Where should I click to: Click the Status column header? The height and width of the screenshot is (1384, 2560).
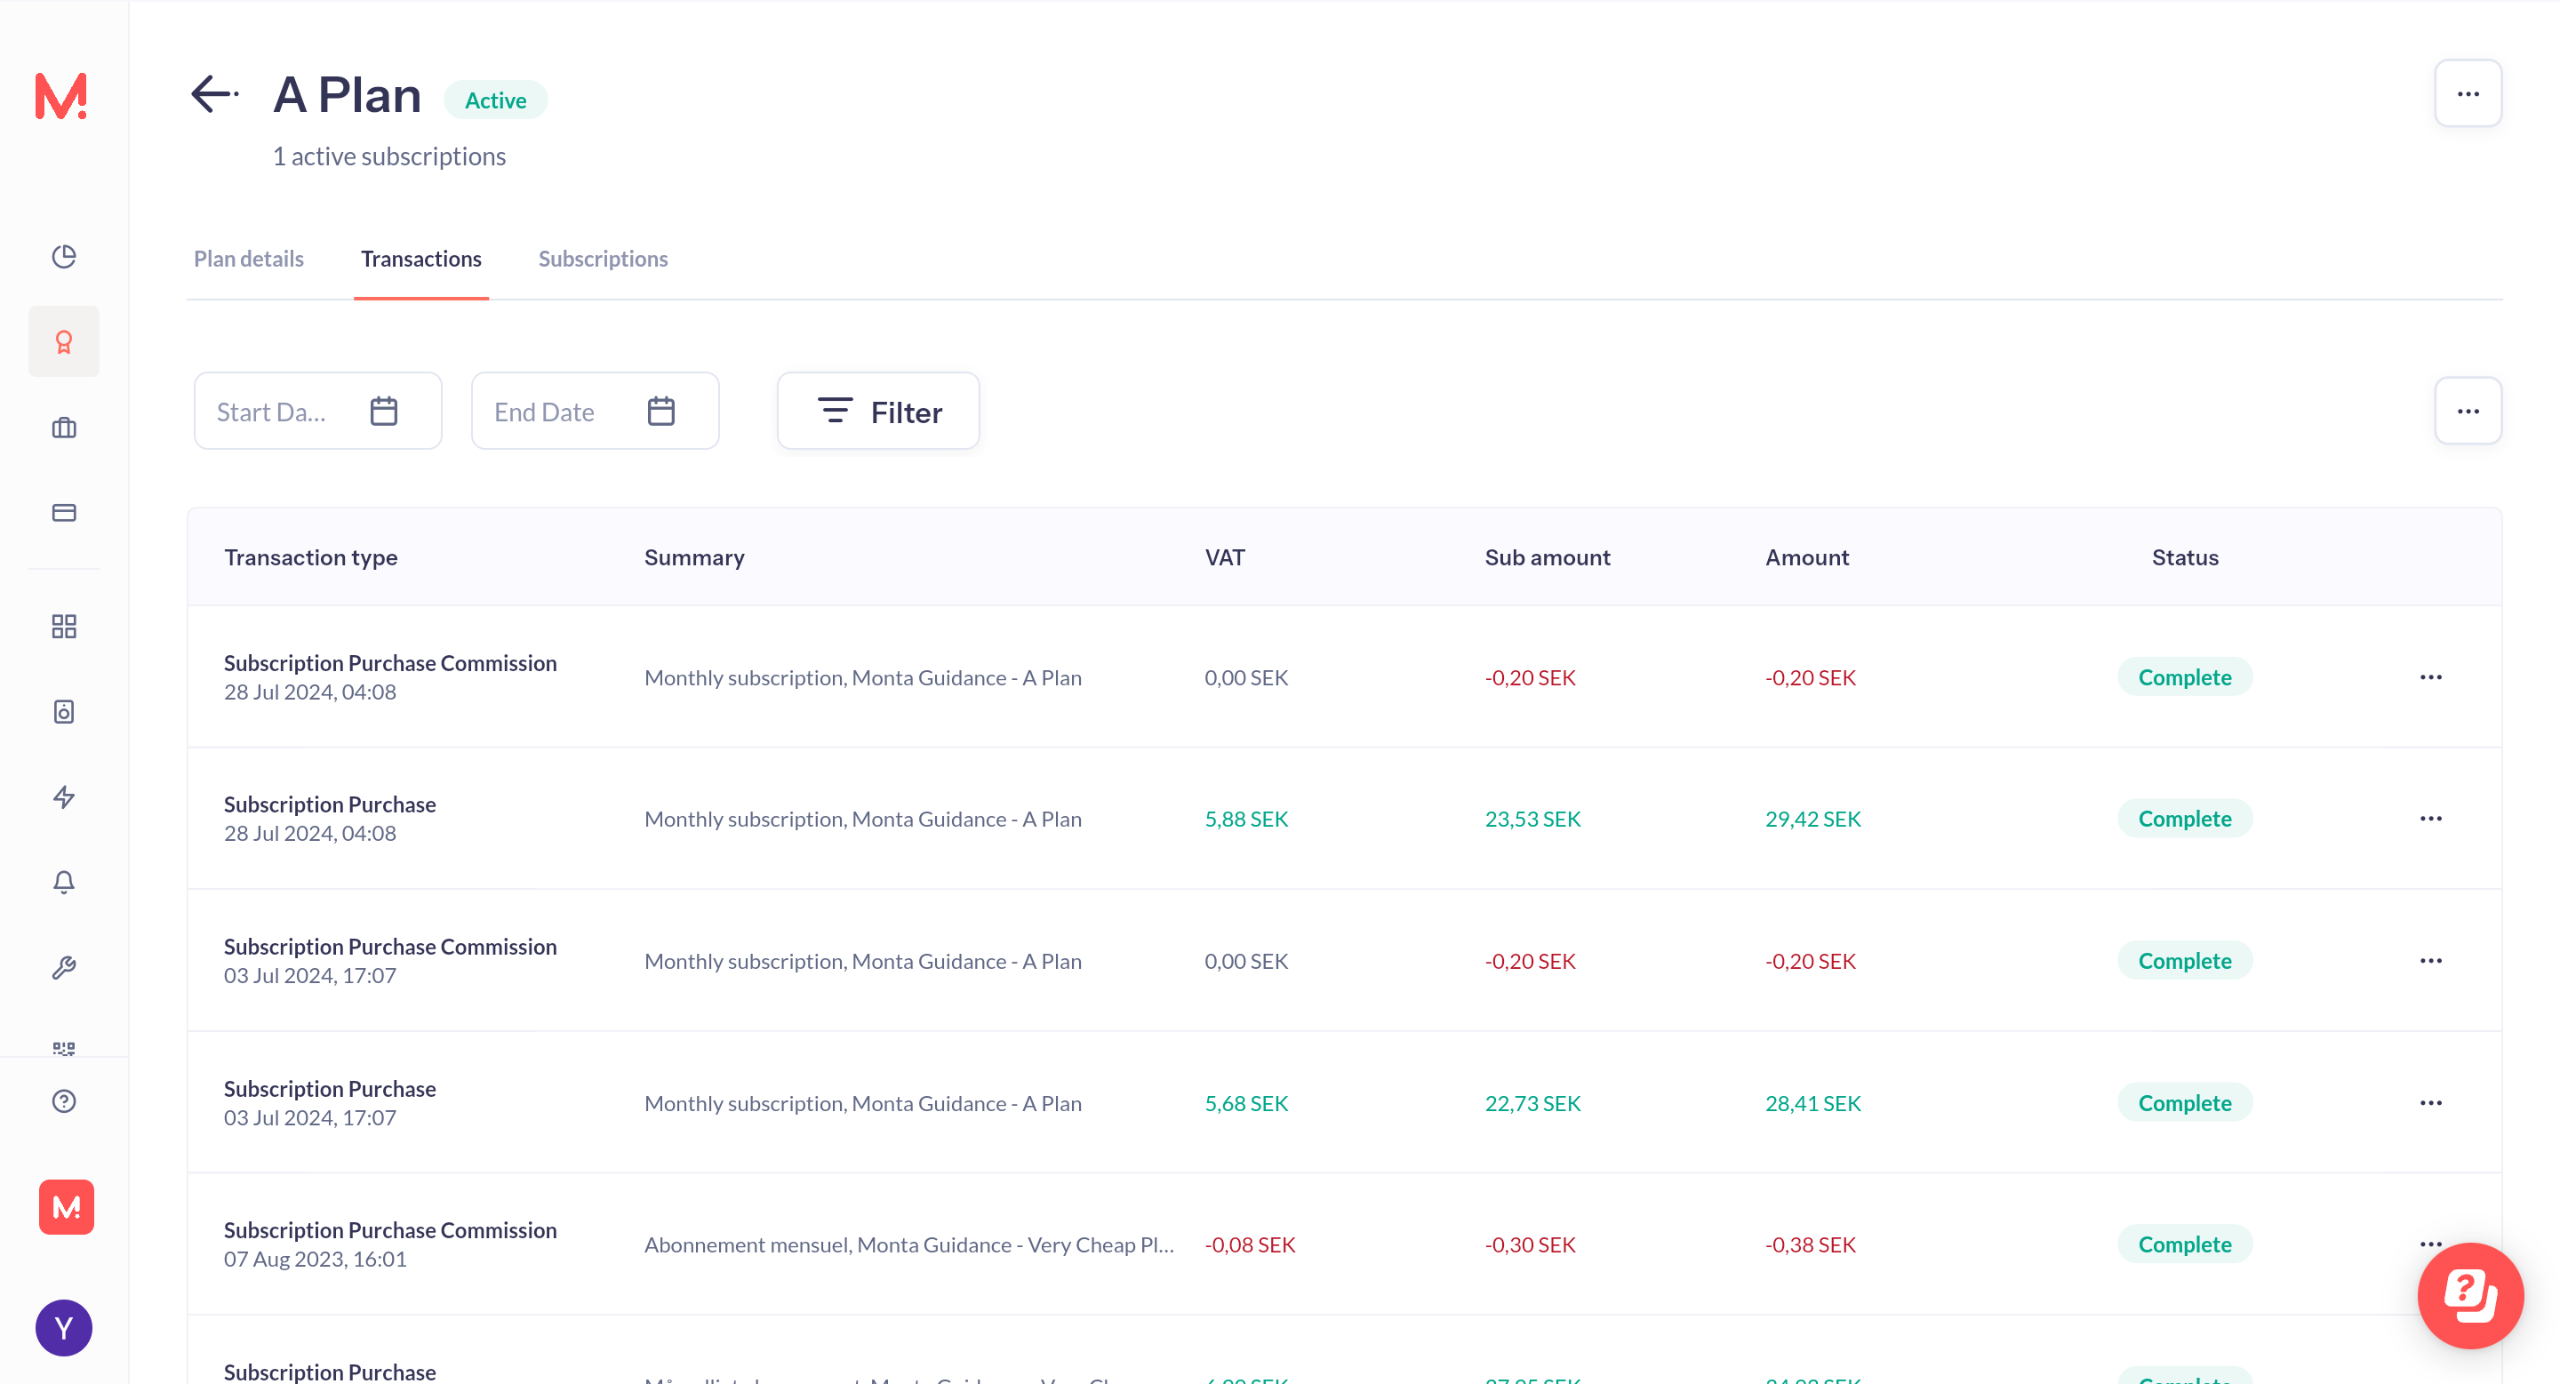click(x=2185, y=557)
